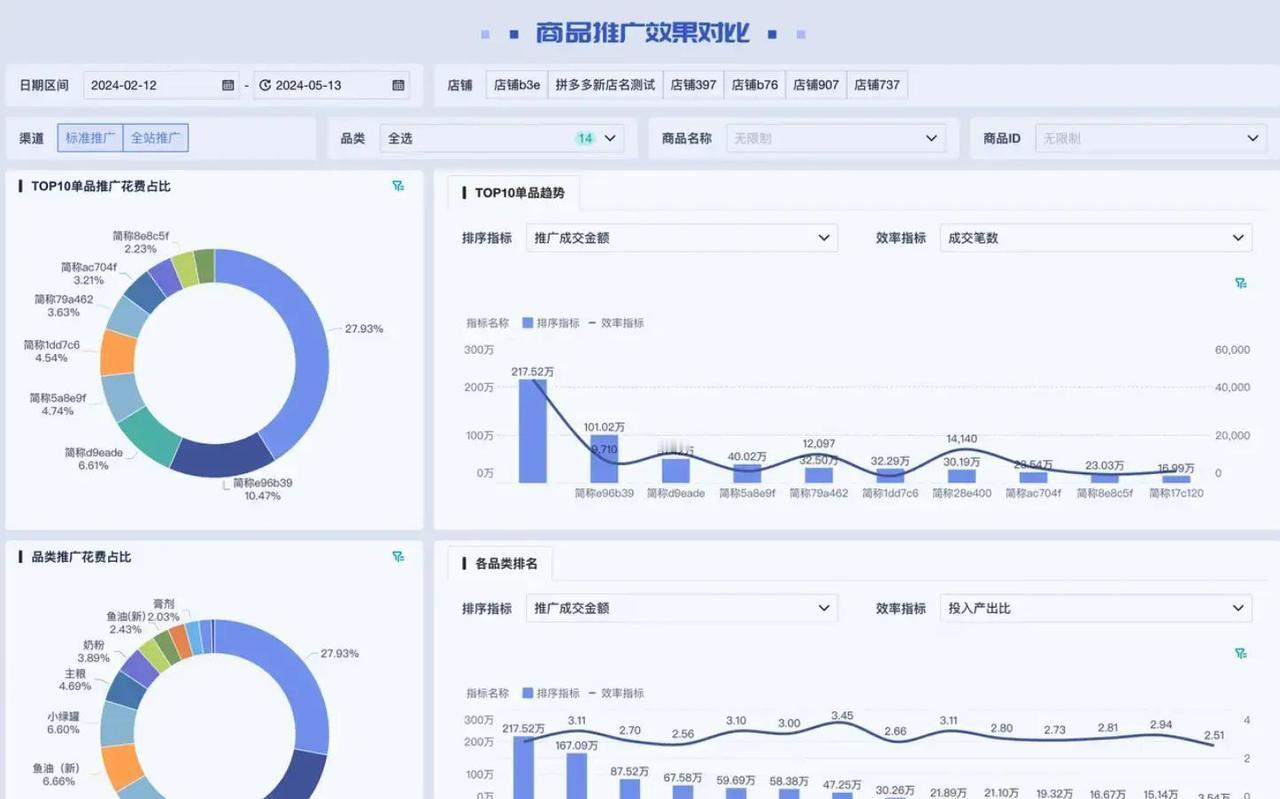Toggle 排序指标 legend in TOP10单品趋势 chart

[x=551, y=323]
